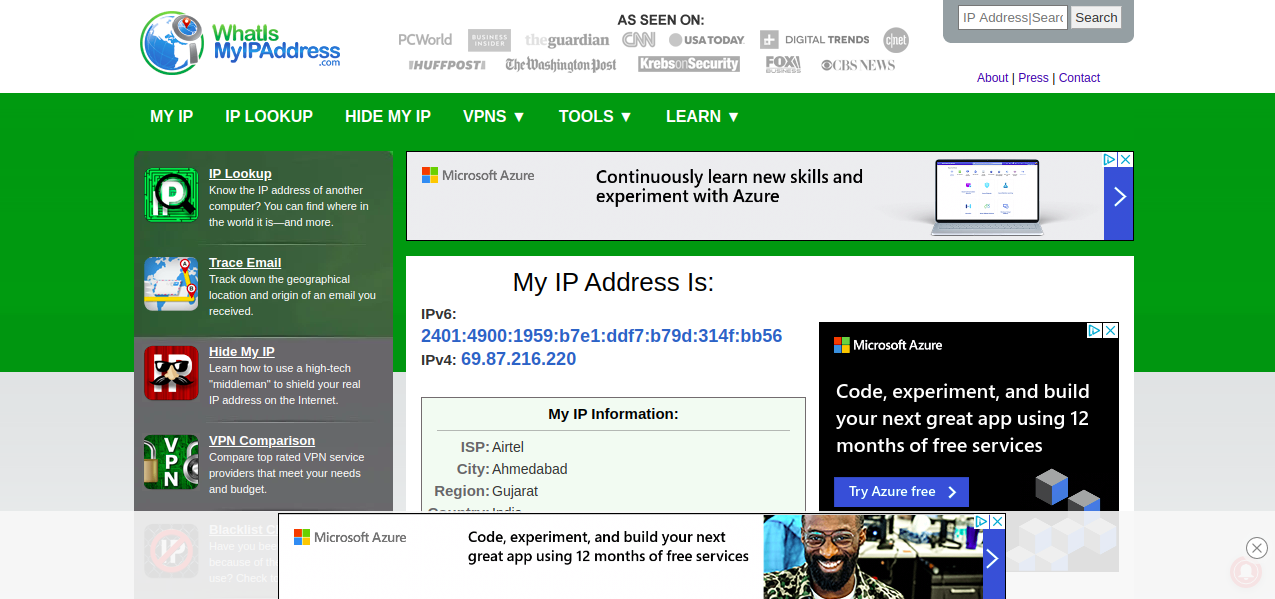Click AdChoices icon on bottom banner ad
Viewport: 1275px width, 599px height.
(x=982, y=522)
